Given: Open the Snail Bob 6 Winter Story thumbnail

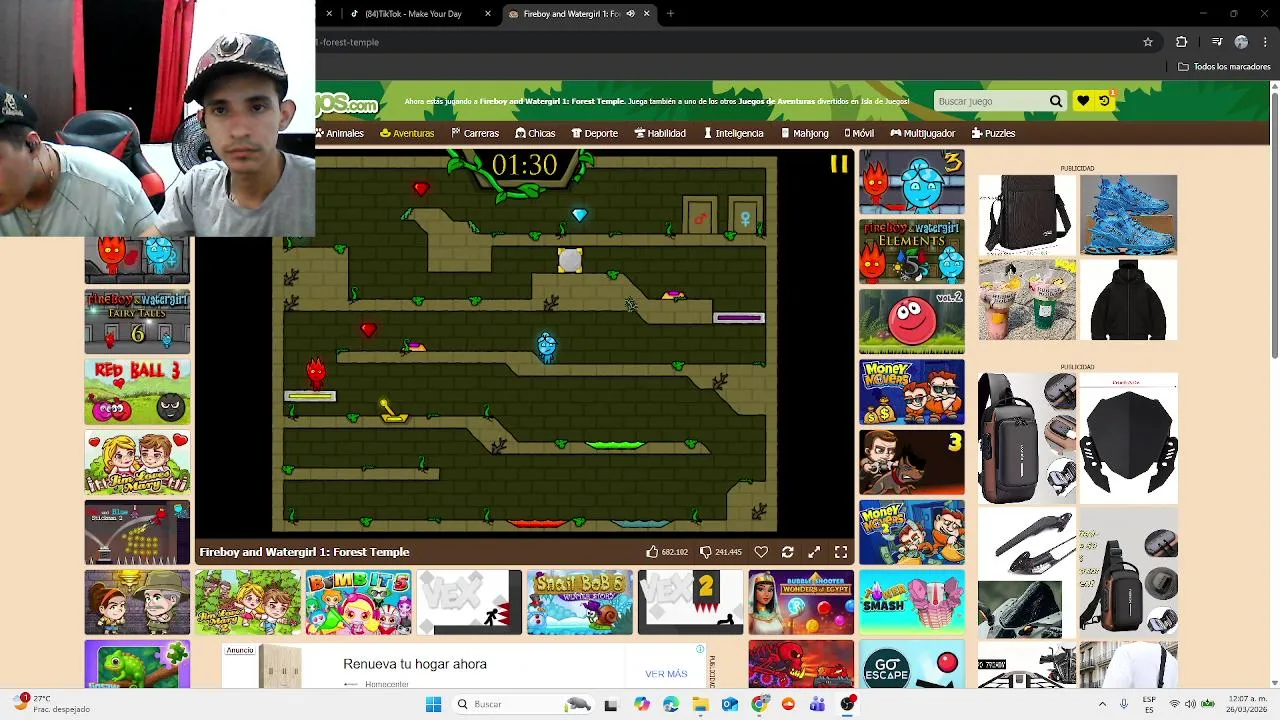Looking at the screenshot, I should point(580,602).
